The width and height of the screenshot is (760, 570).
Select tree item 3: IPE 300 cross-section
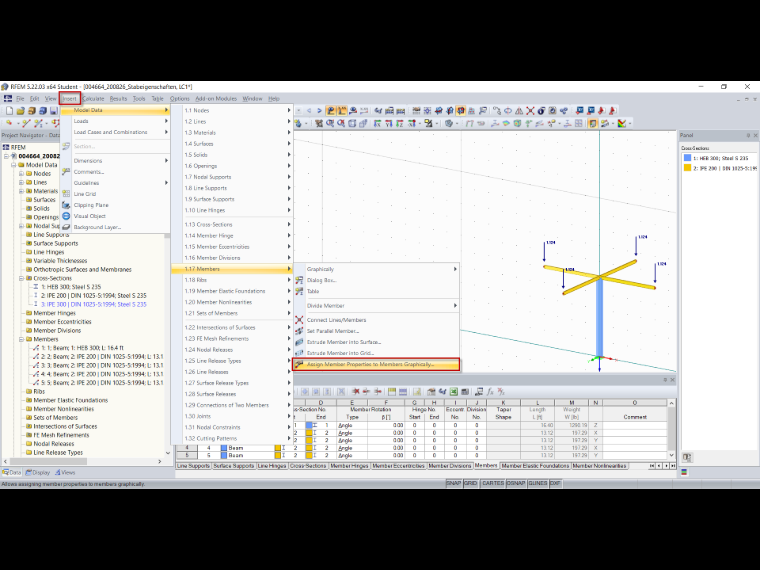[x=94, y=304]
